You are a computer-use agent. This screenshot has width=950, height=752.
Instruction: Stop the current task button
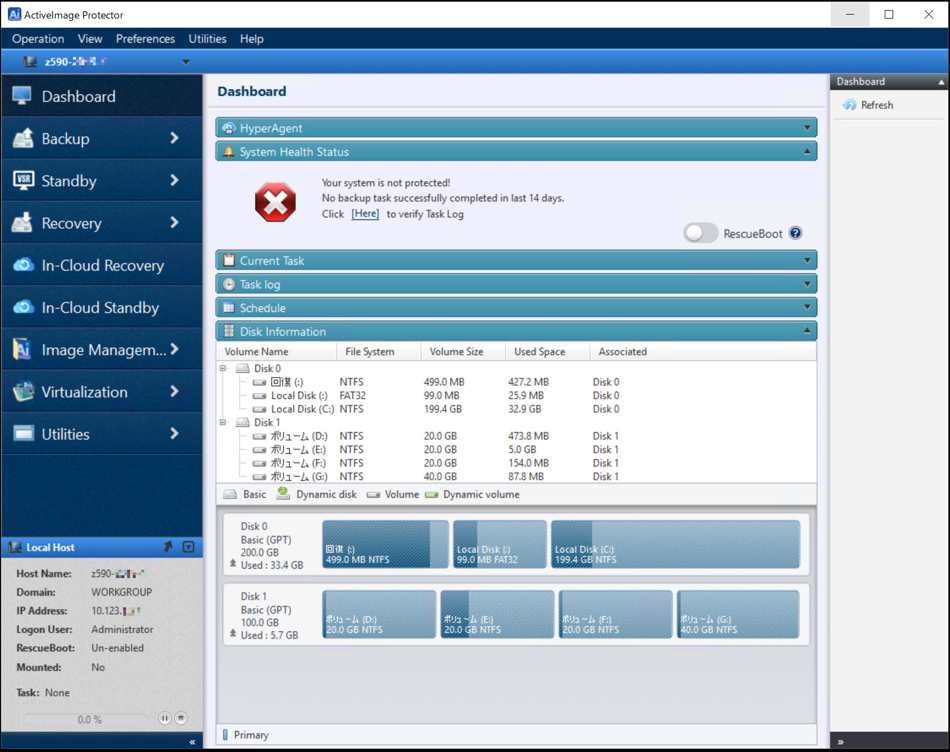[181, 718]
